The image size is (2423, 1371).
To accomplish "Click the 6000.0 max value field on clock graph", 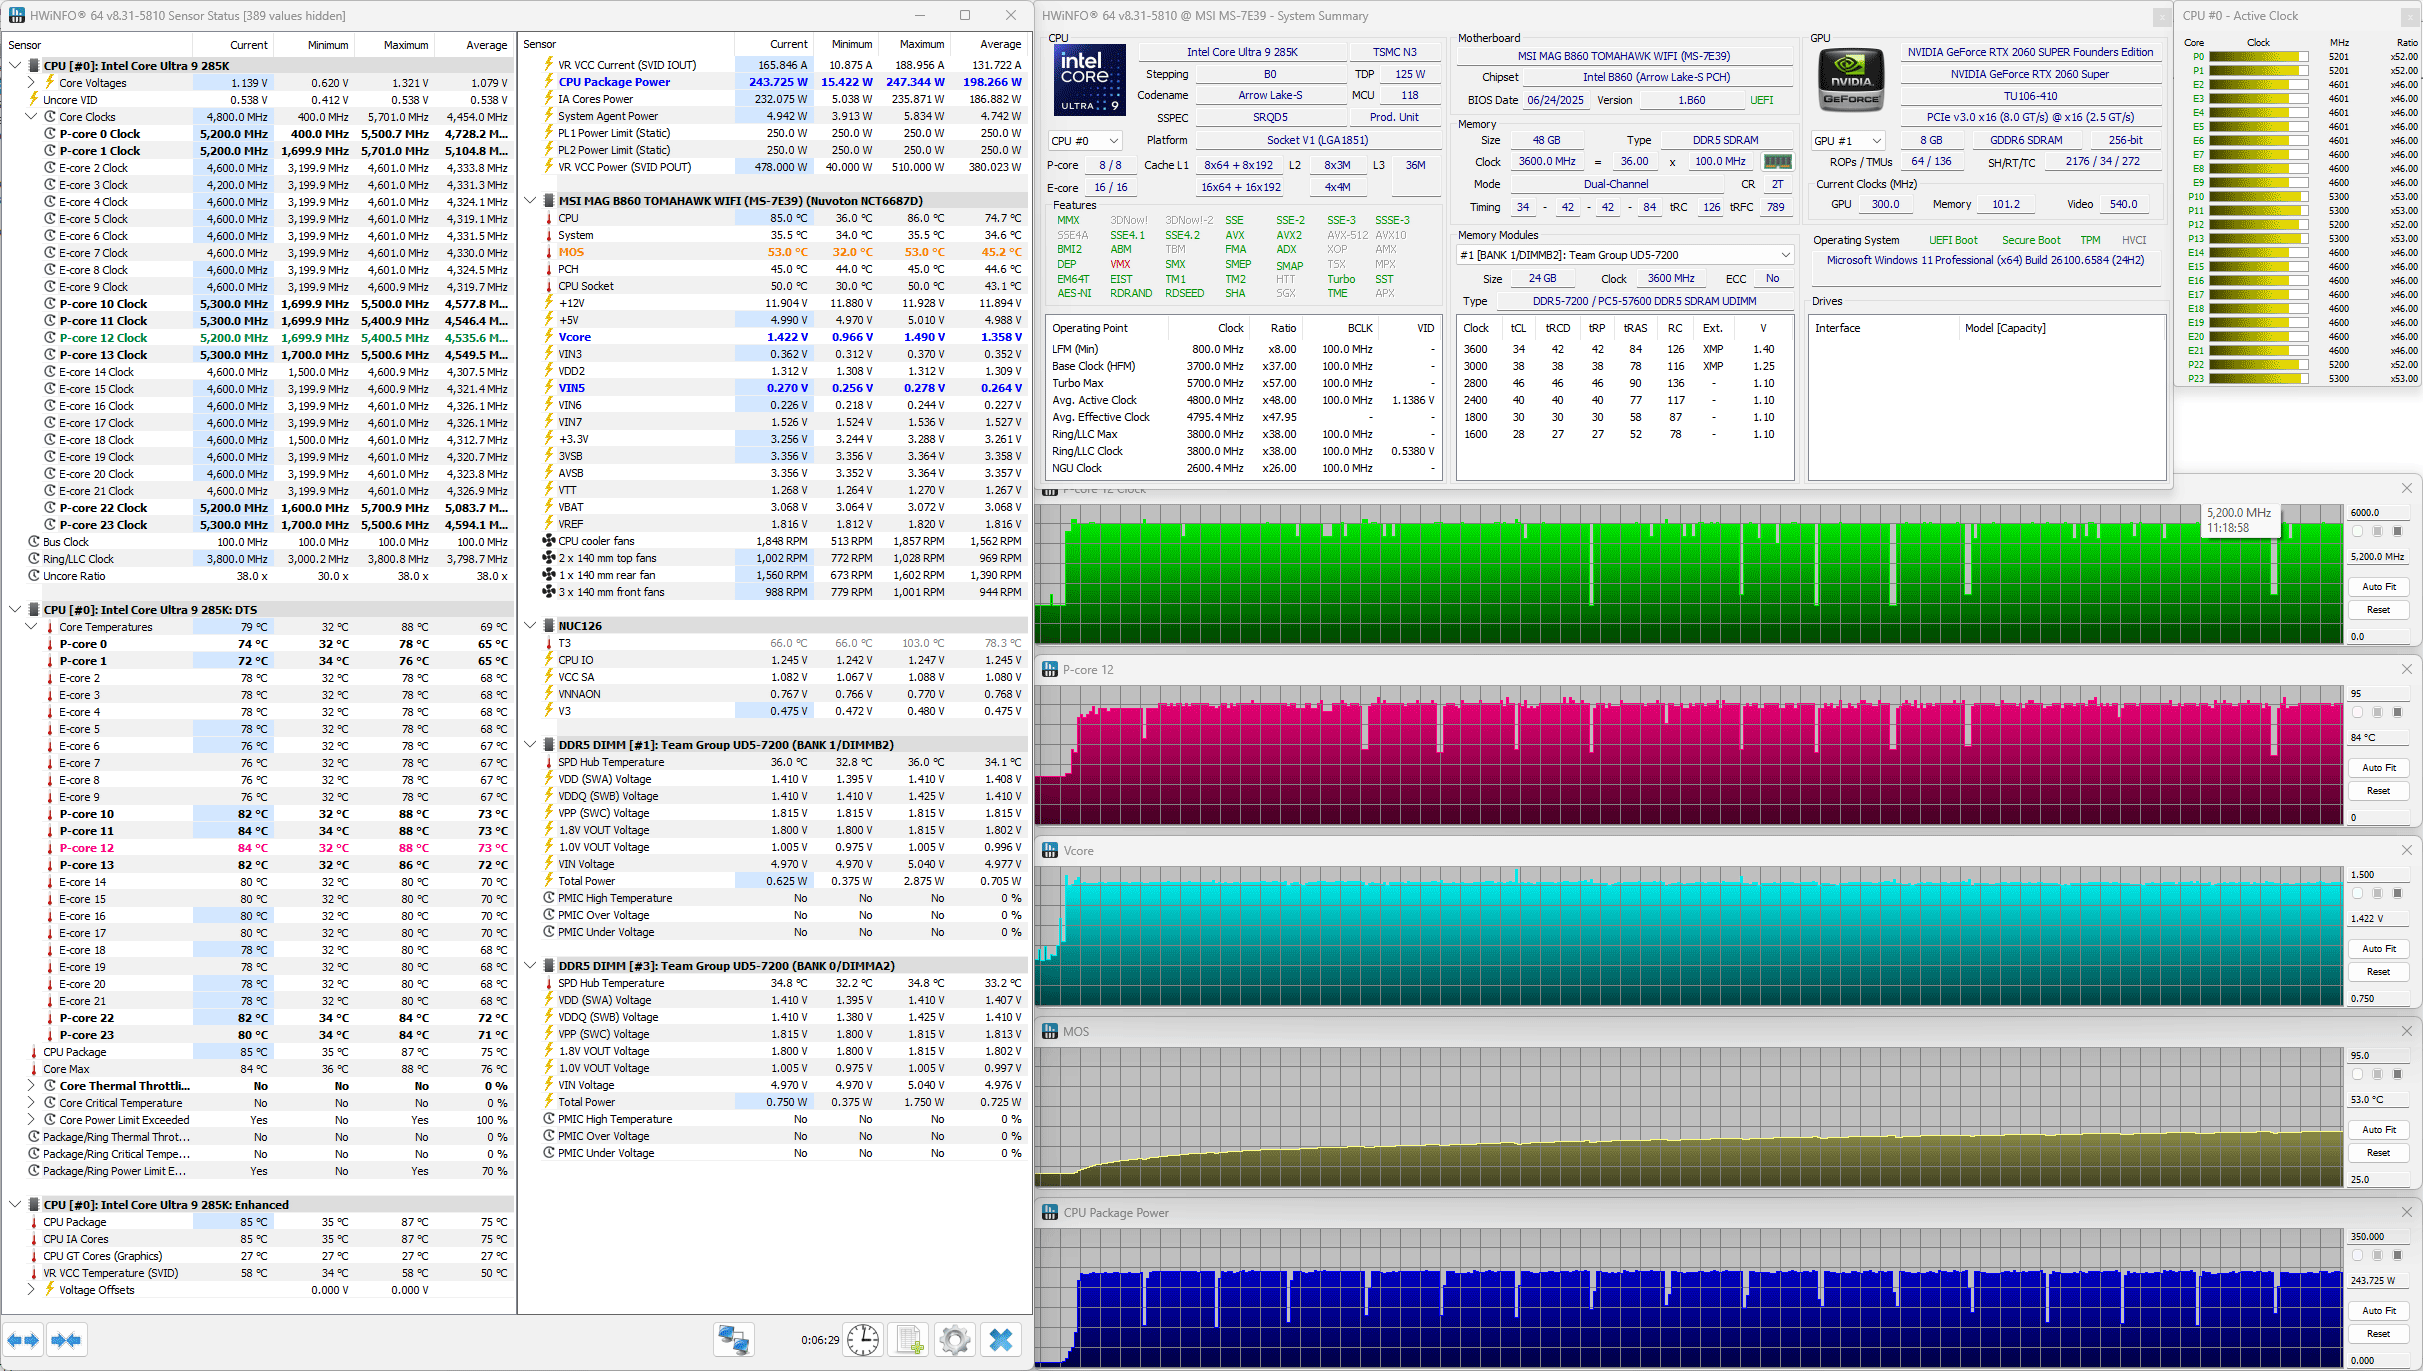I will click(x=2379, y=513).
